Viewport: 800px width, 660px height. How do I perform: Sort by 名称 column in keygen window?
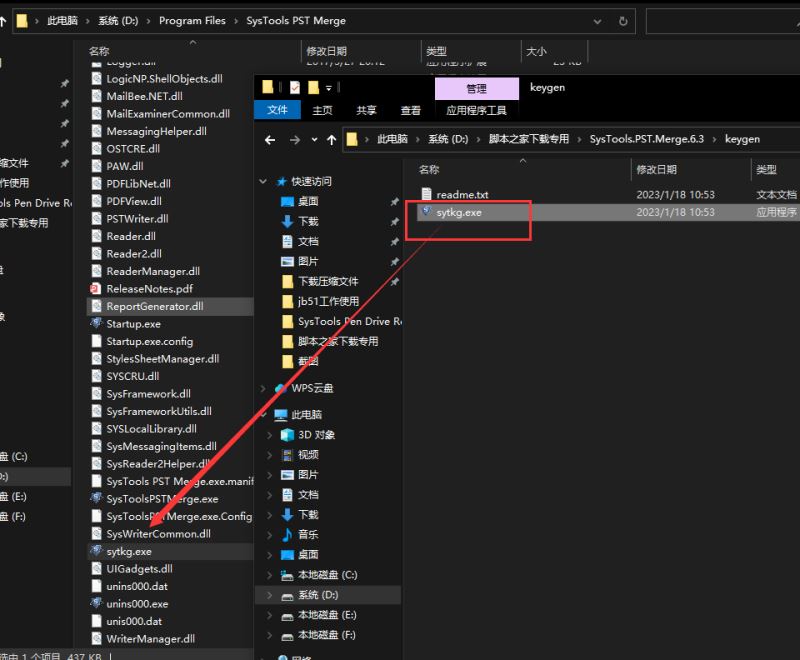[429, 169]
